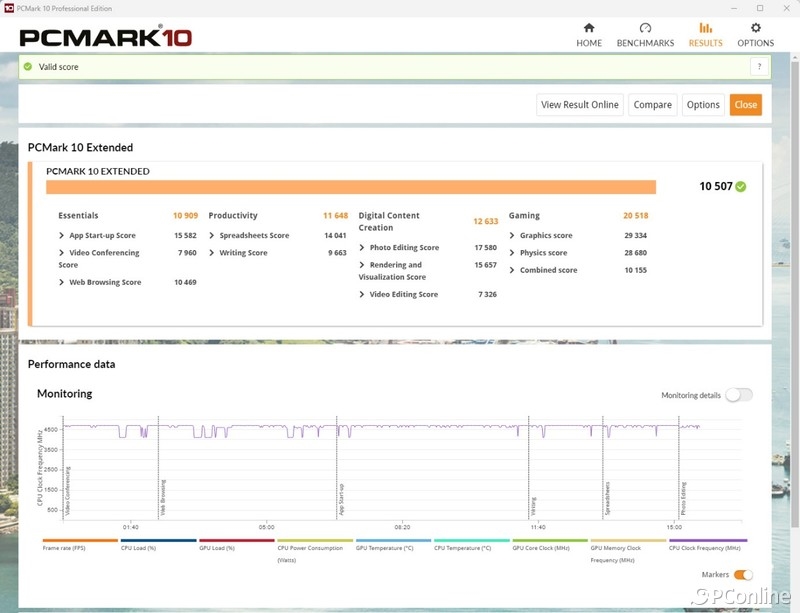Image resolution: width=800 pixels, height=613 pixels.
Task: Expand the Photo Editing Score row
Action: (362, 248)
